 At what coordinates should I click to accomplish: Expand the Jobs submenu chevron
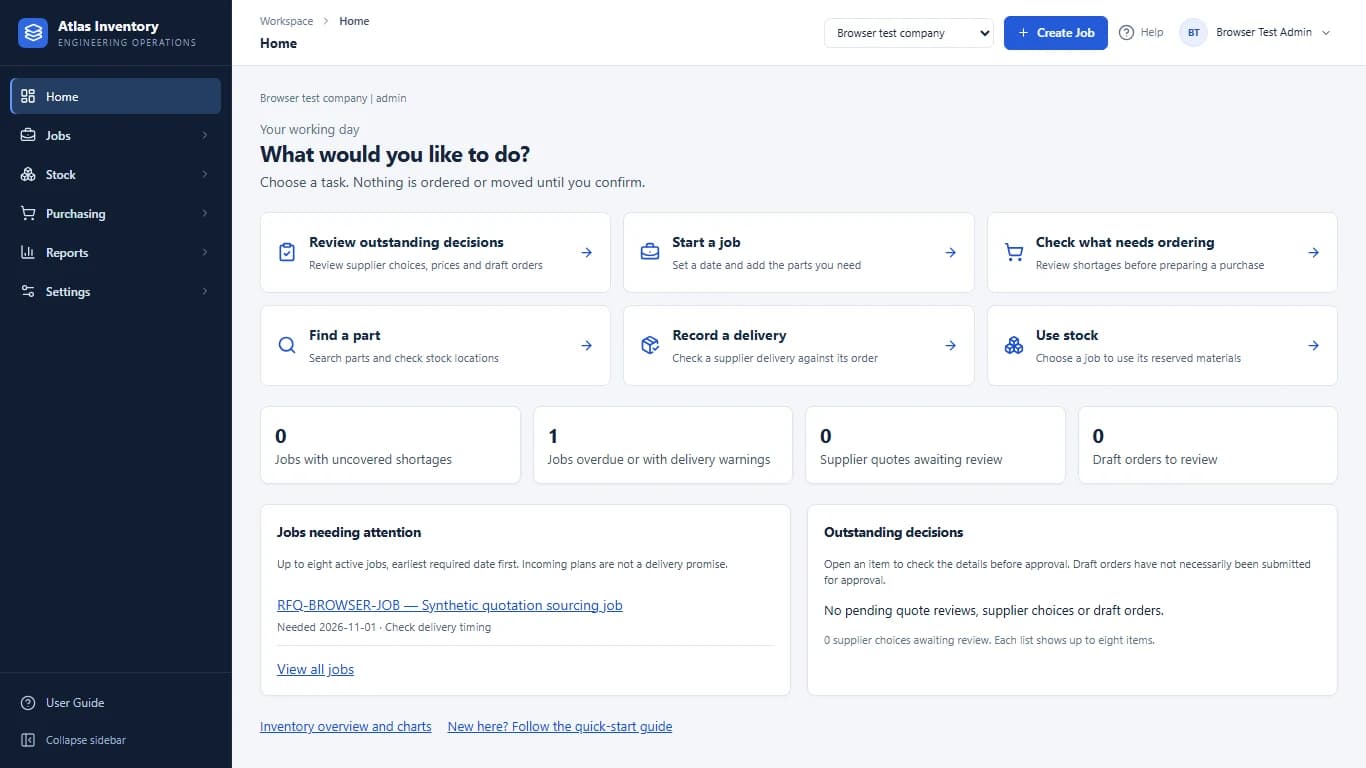(205, 136)
